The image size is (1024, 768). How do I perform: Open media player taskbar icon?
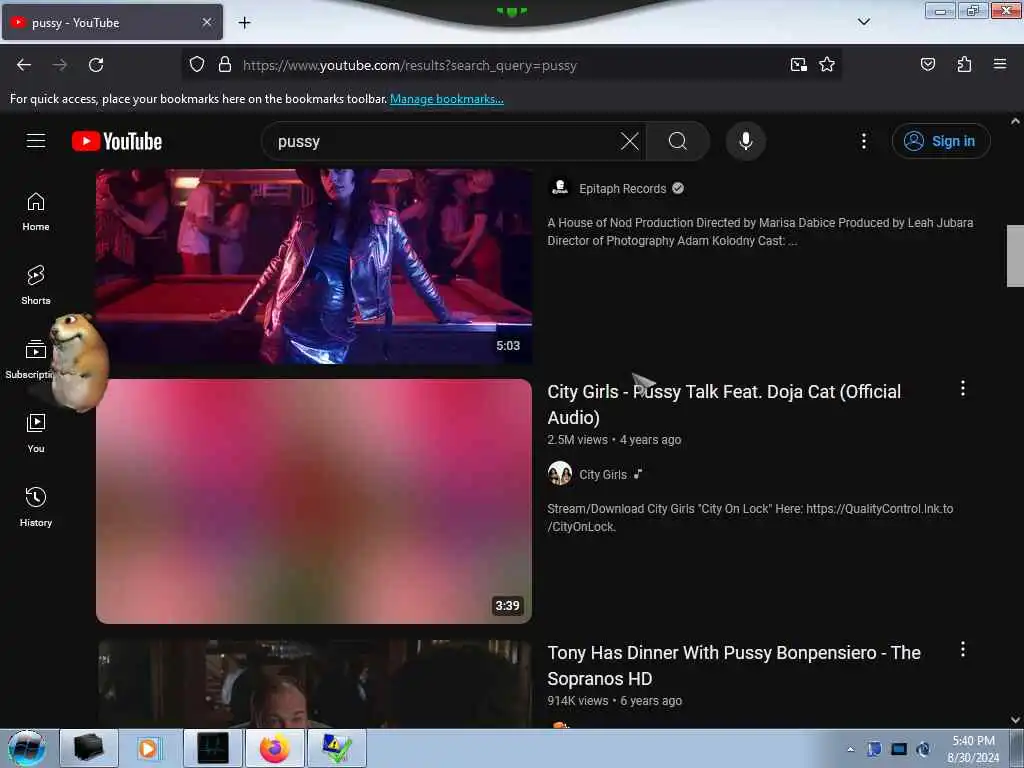coord(148,748)
